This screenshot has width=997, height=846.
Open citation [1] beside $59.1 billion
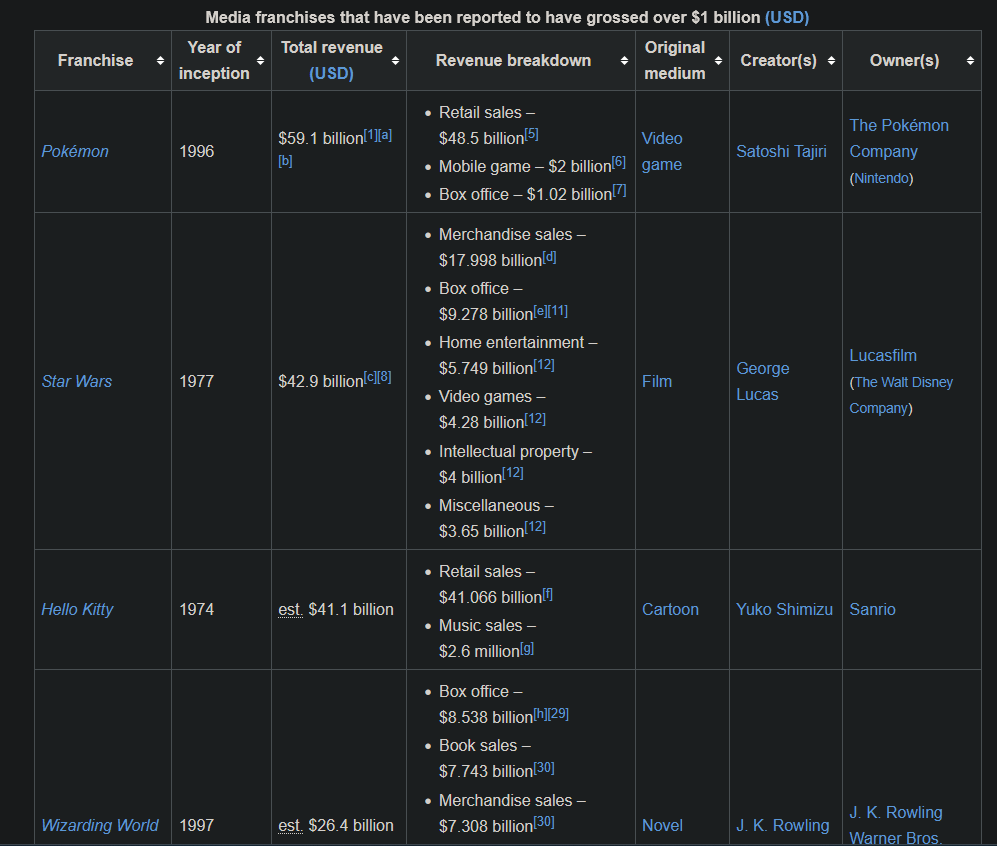[371, 135]
